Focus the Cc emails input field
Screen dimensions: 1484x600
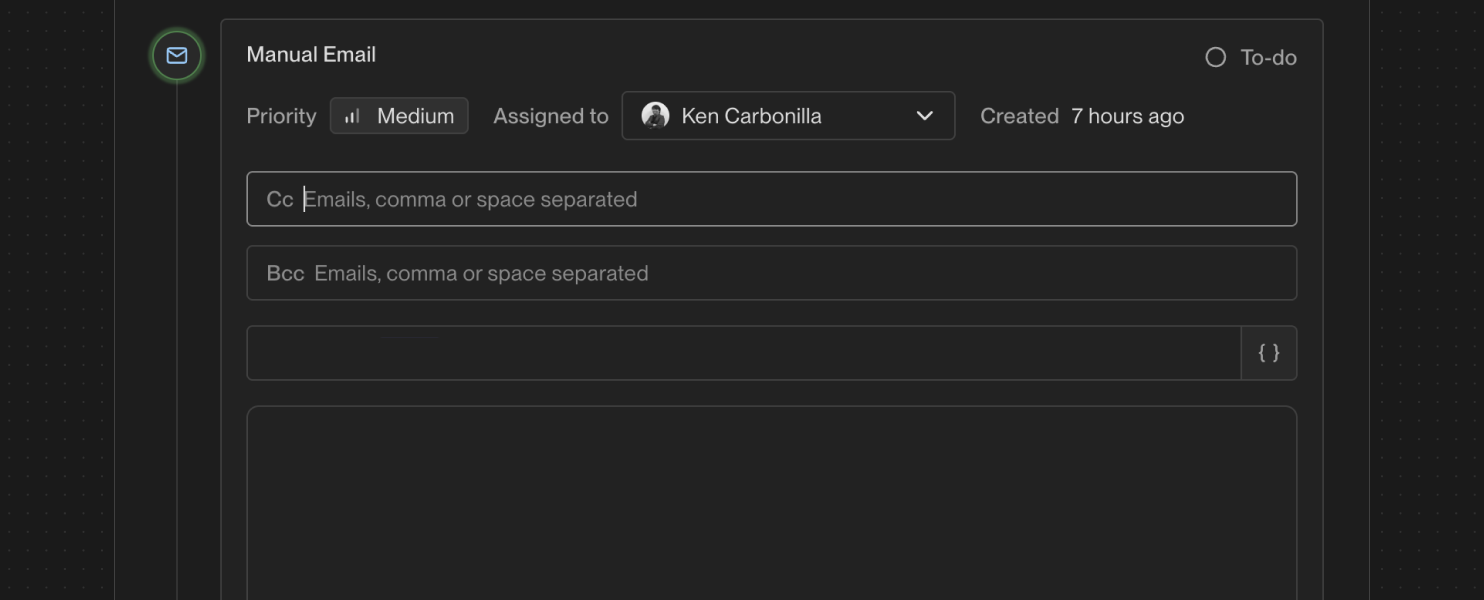pyautogui.click(x=772, y=199)
